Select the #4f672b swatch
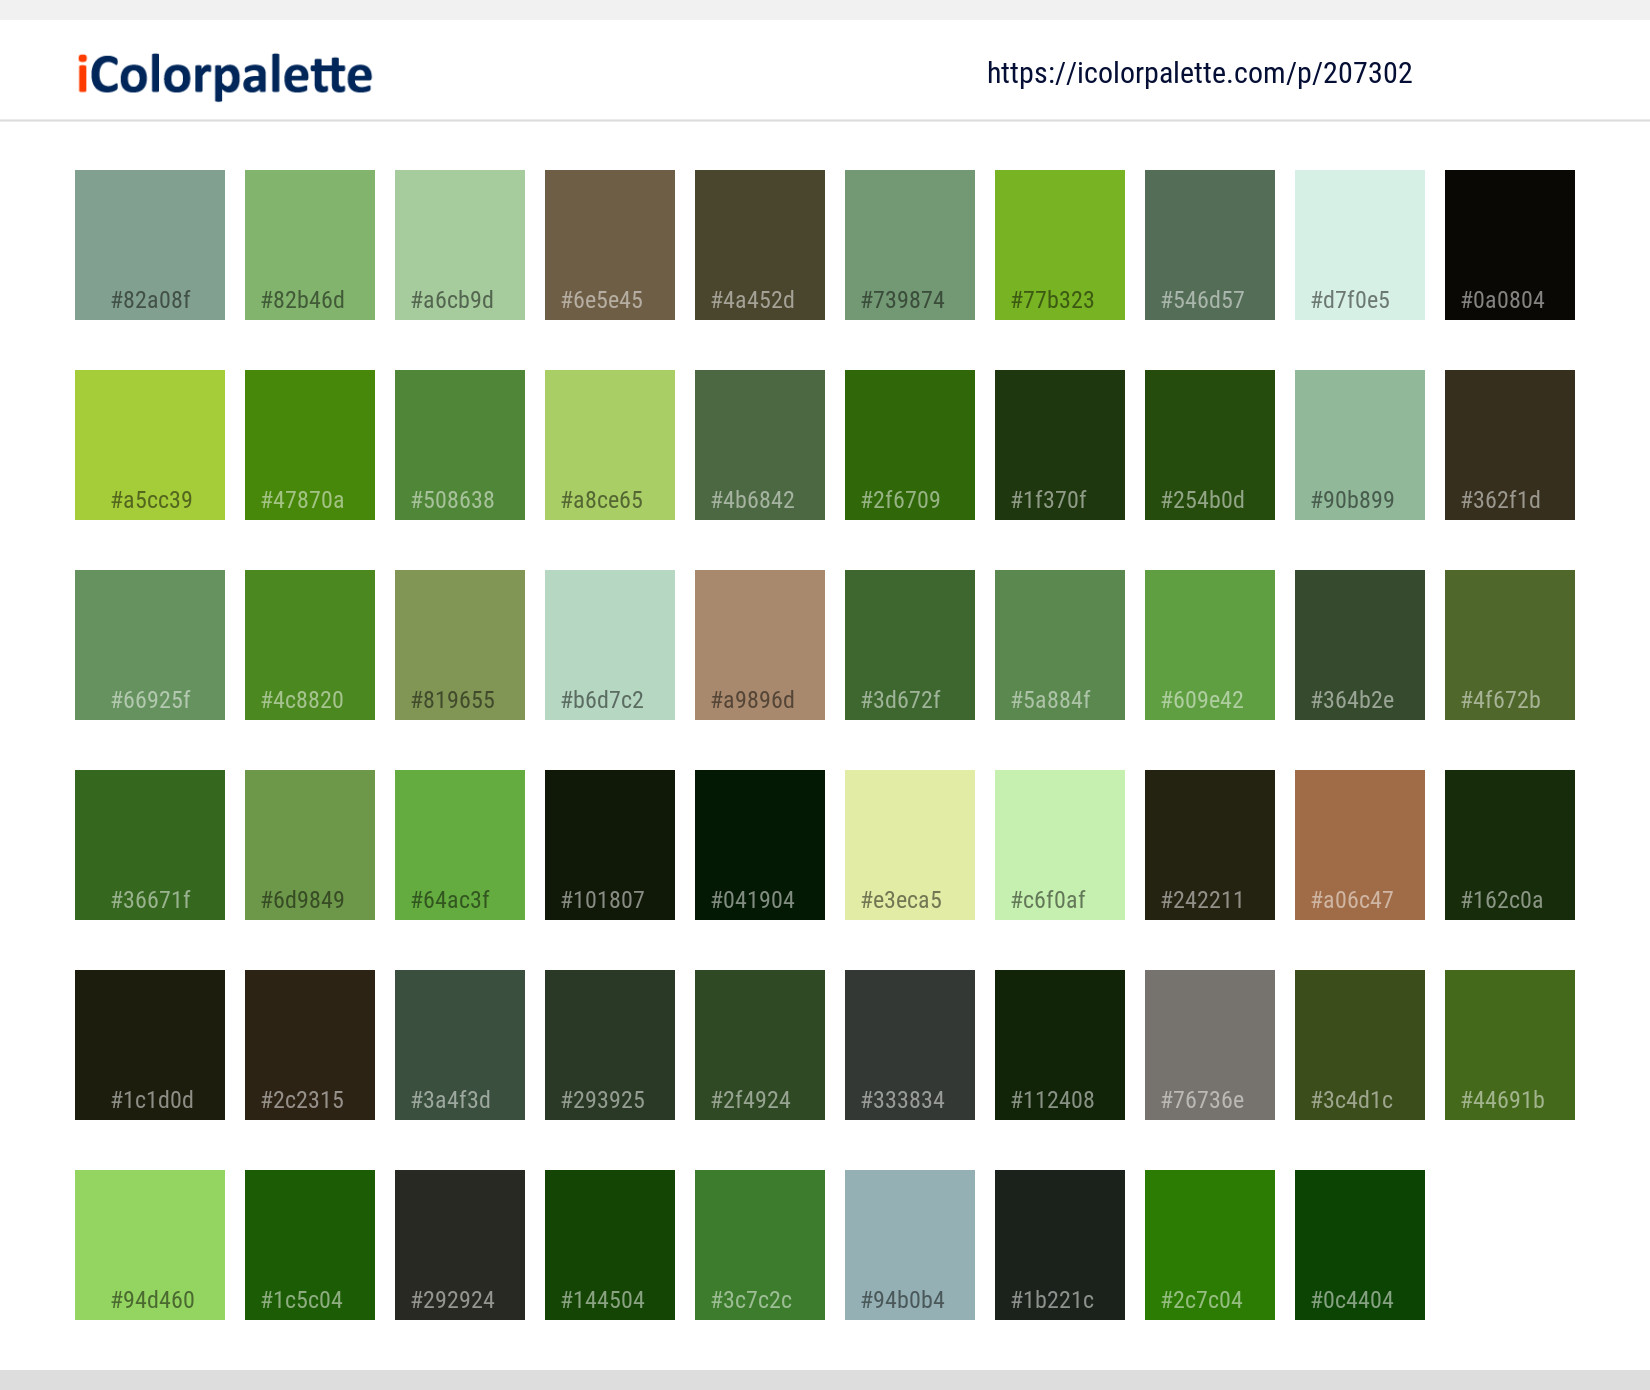Screen dimensions: 1650x1390 [x=1510, y=645]
